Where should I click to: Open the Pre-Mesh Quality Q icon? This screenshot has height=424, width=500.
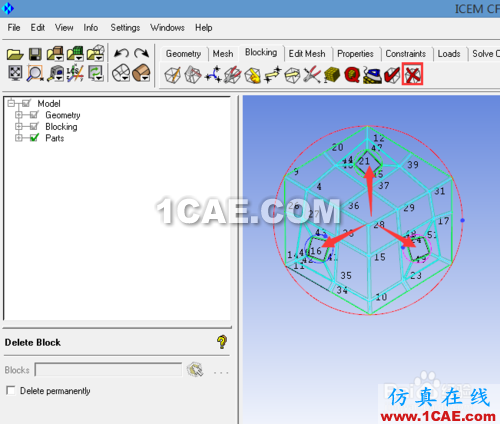pos(352,74)
